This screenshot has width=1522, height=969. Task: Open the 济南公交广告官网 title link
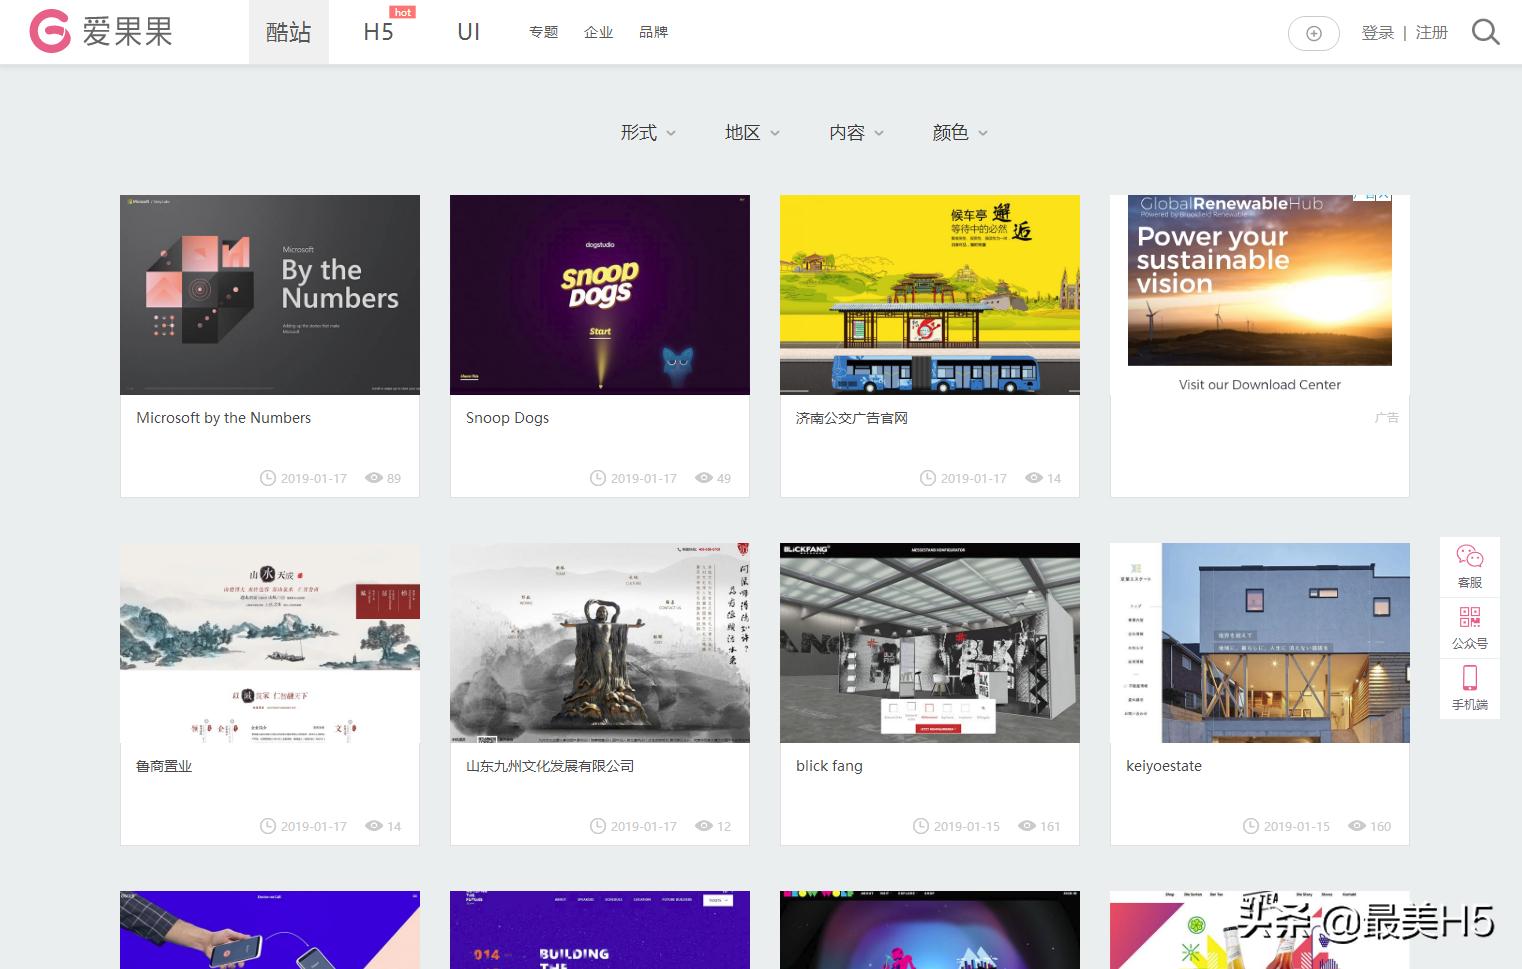coord(851,418)
